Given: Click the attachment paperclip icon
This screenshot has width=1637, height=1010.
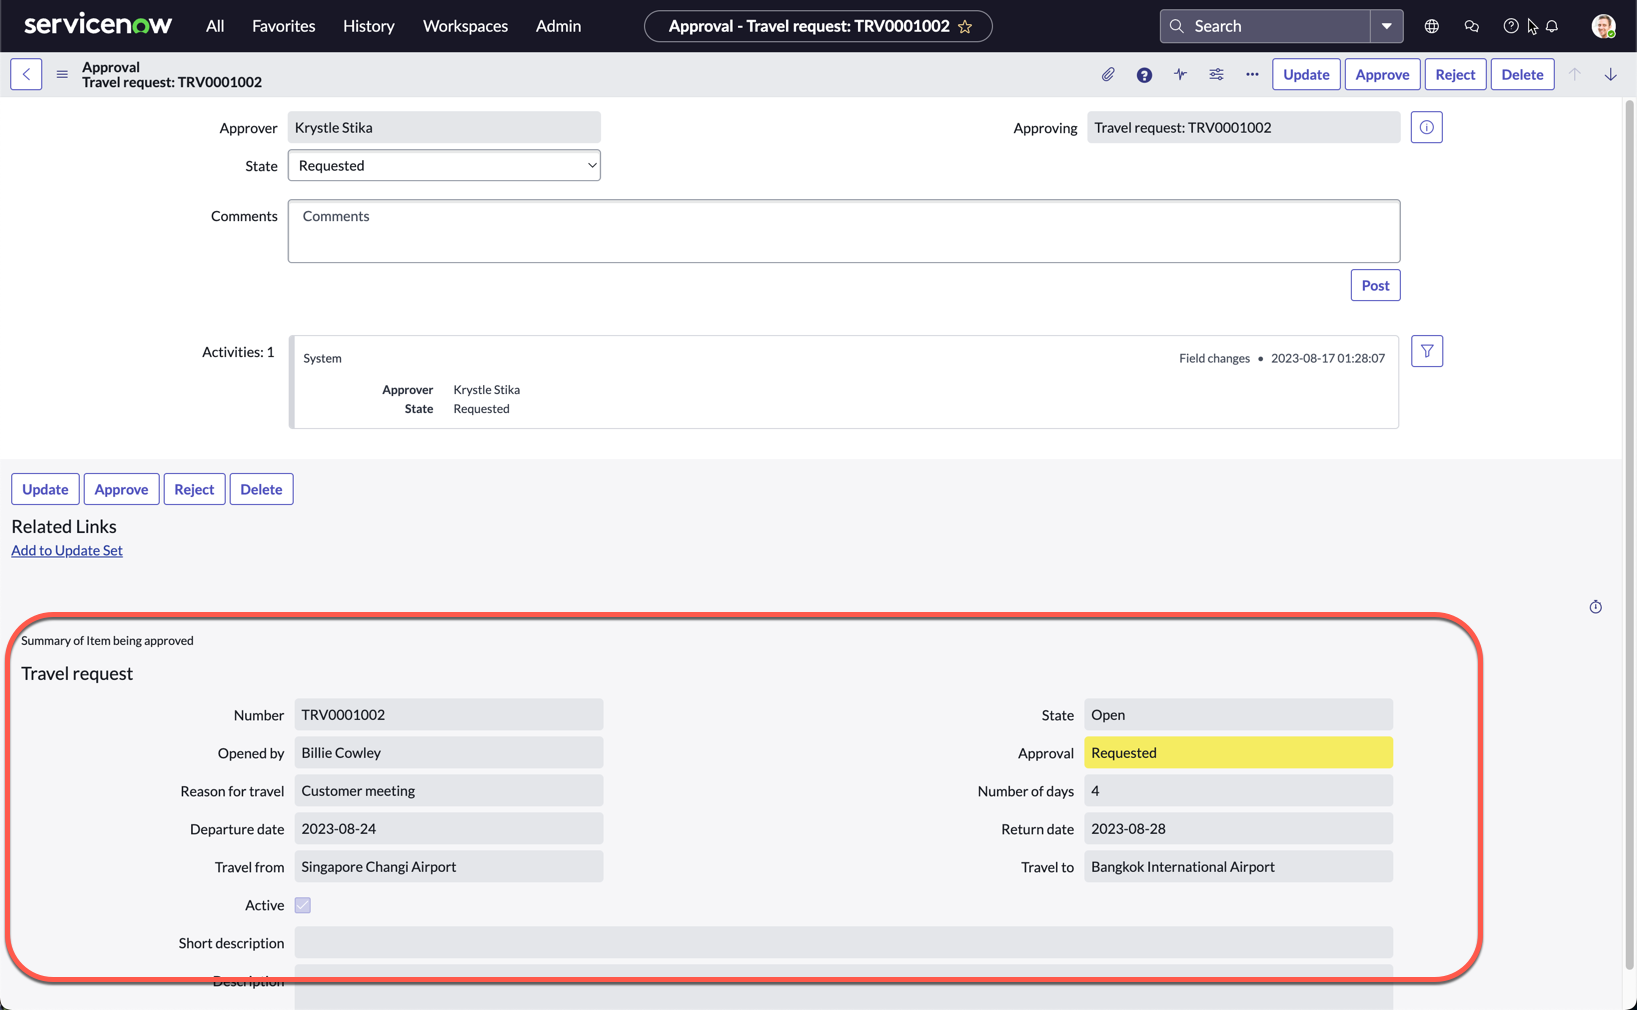Looking at the screenshot, I should click(1108, 74).
